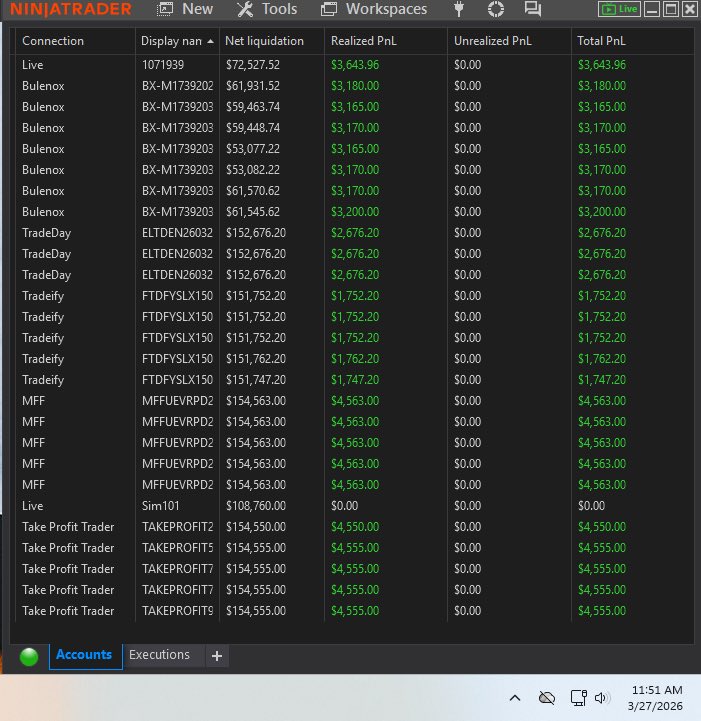Image resolution: width=701 pixels, height=721 pixels.
Task: Click net liquidation $53,082.22
Action: pos(252,170)
